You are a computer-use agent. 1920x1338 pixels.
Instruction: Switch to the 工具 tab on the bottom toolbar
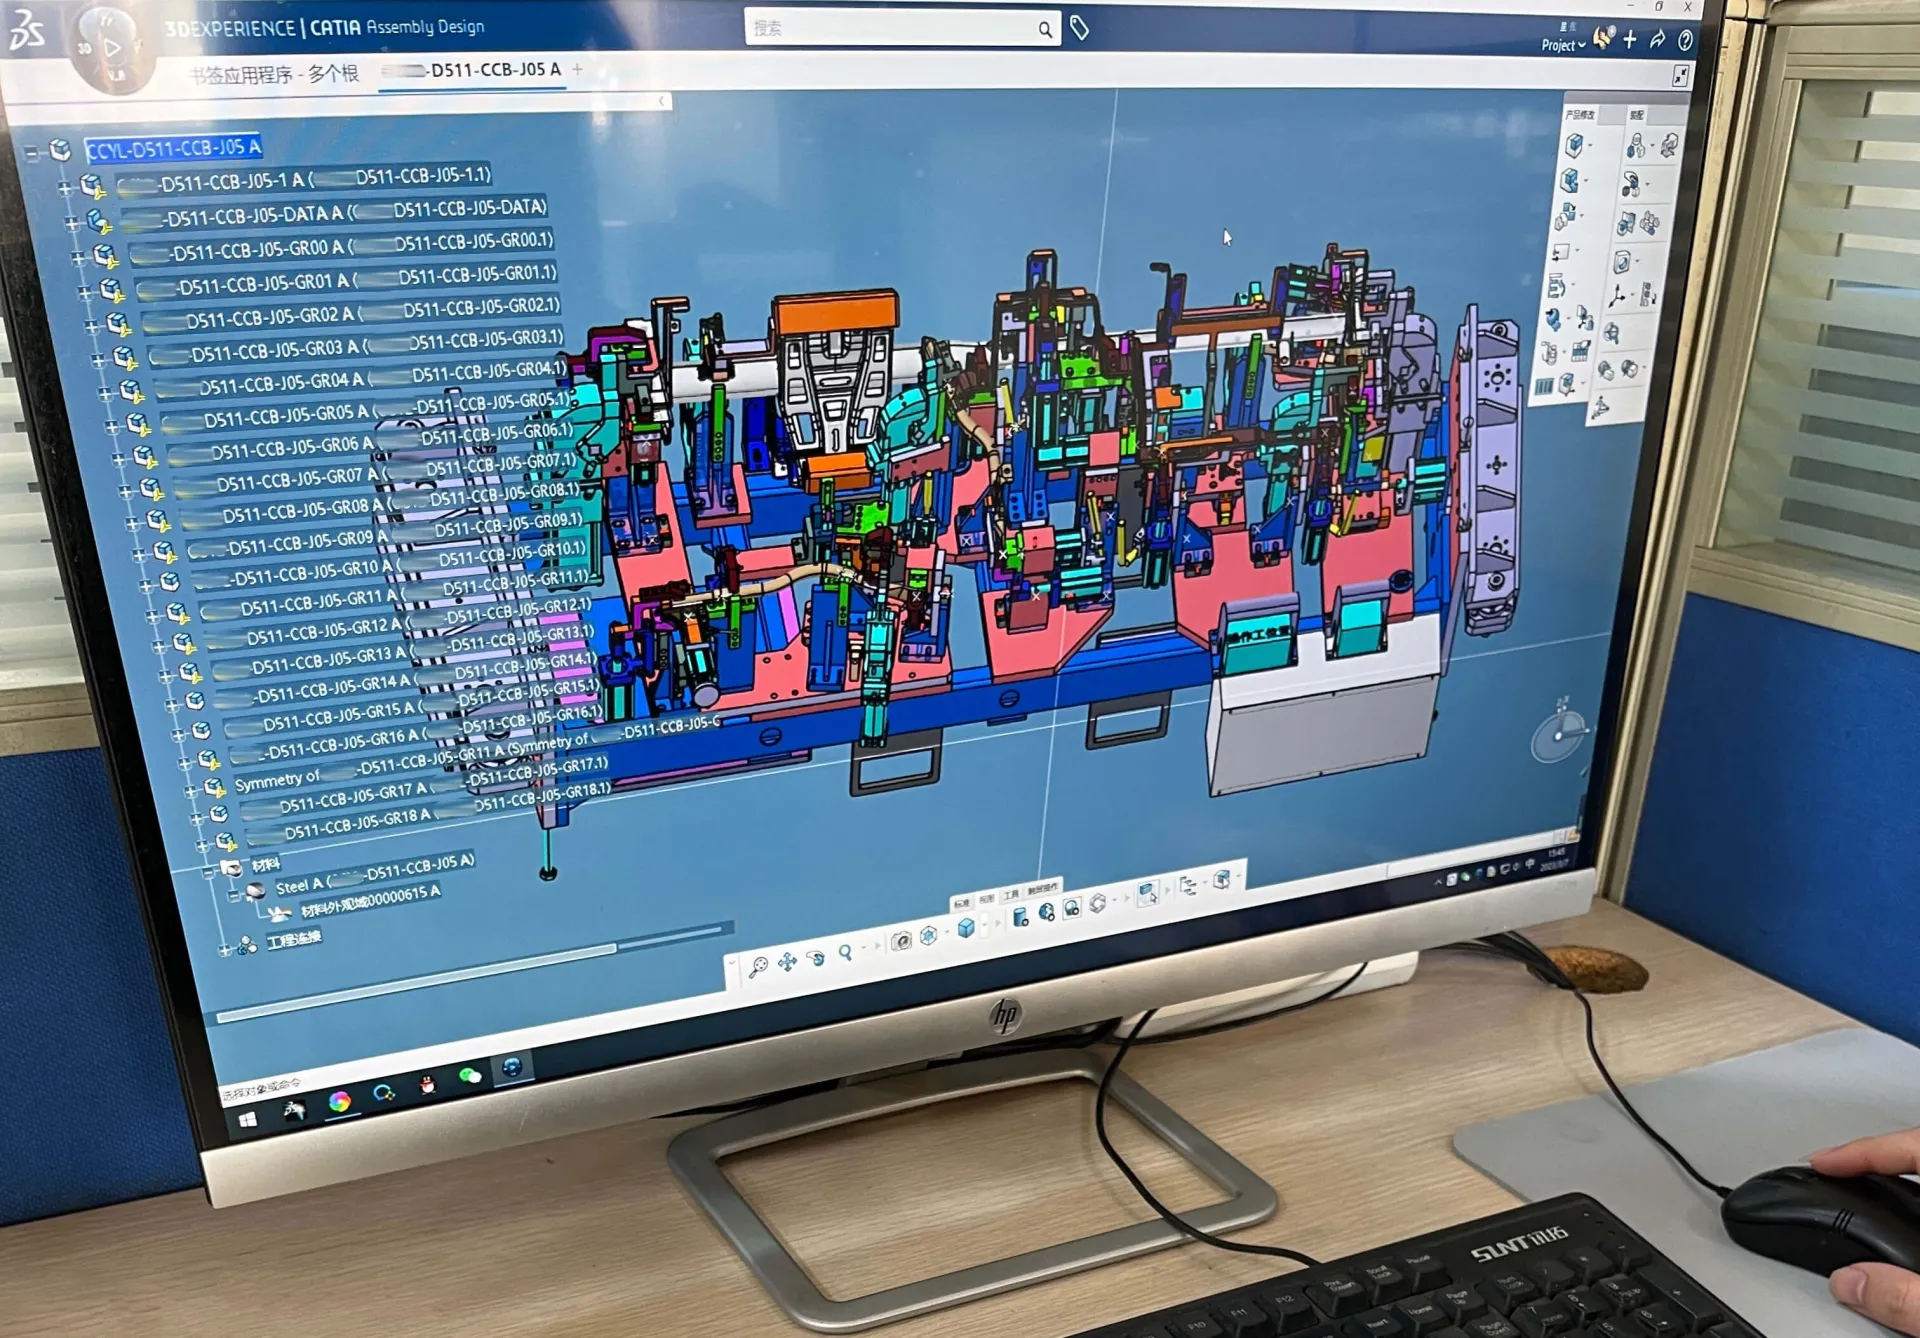[1012, 893]
